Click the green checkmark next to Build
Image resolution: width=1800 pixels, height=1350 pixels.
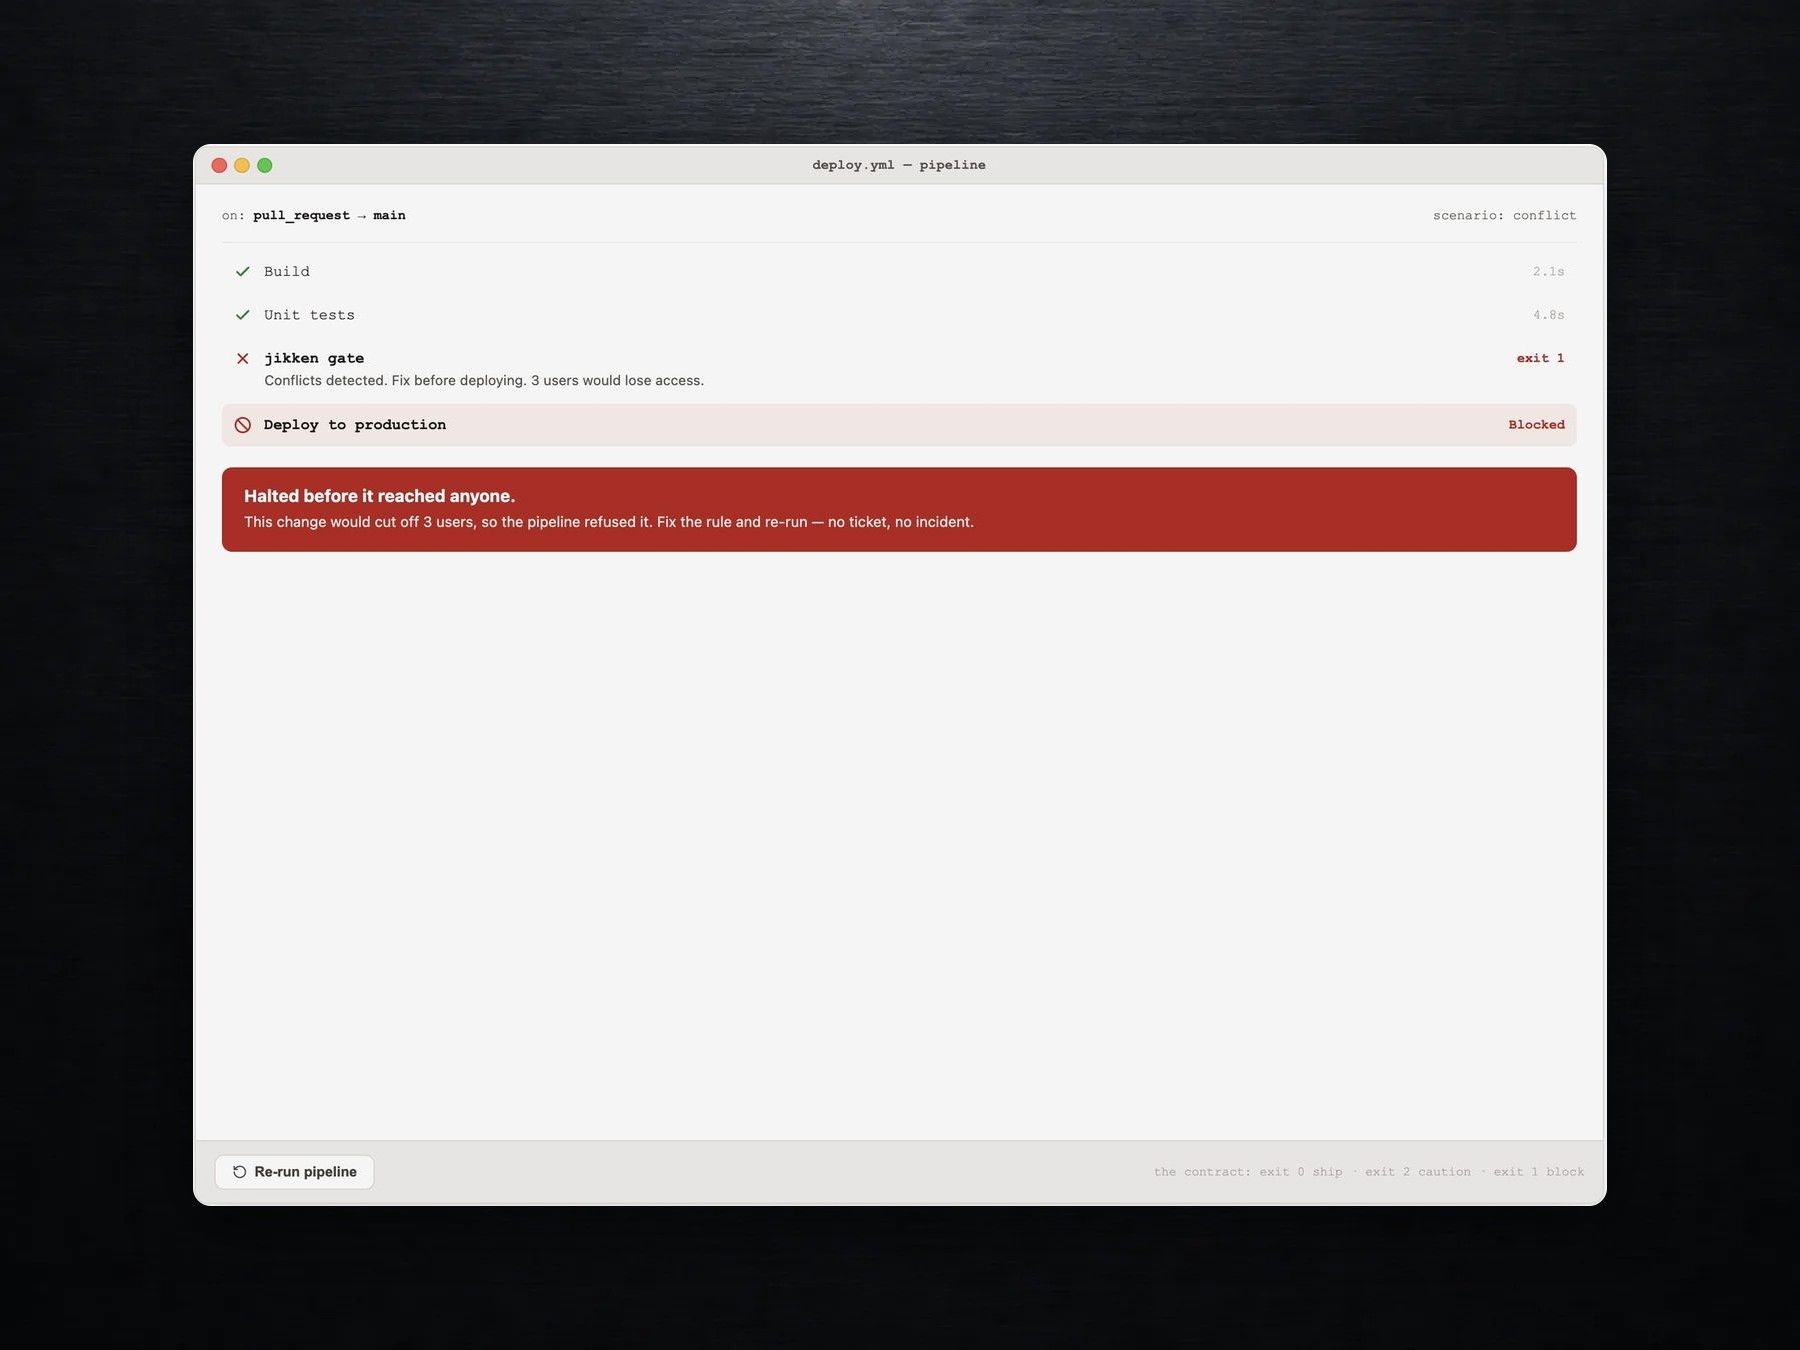(x=242, y=271)
